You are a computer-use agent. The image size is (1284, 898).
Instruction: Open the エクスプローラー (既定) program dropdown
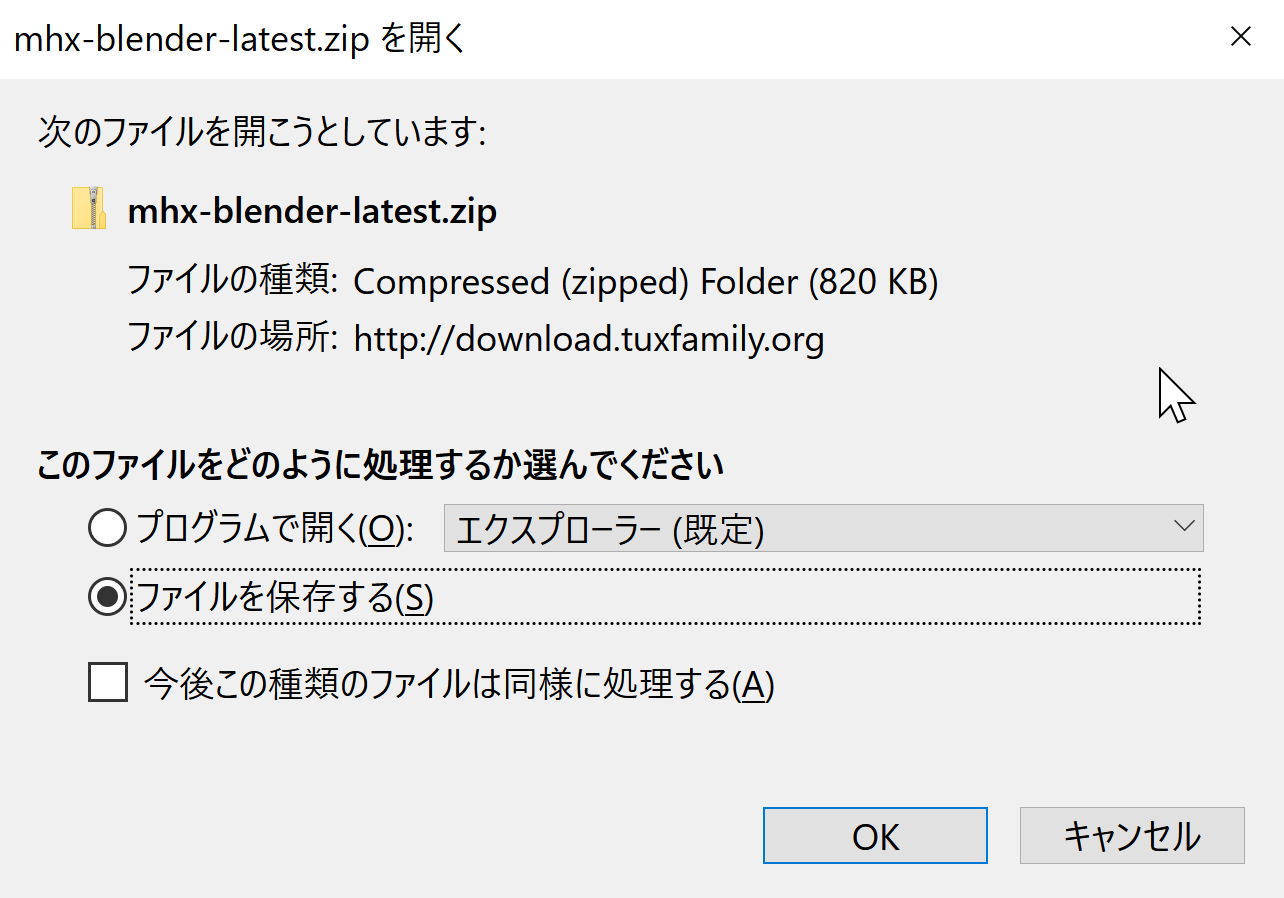[823, 528]
